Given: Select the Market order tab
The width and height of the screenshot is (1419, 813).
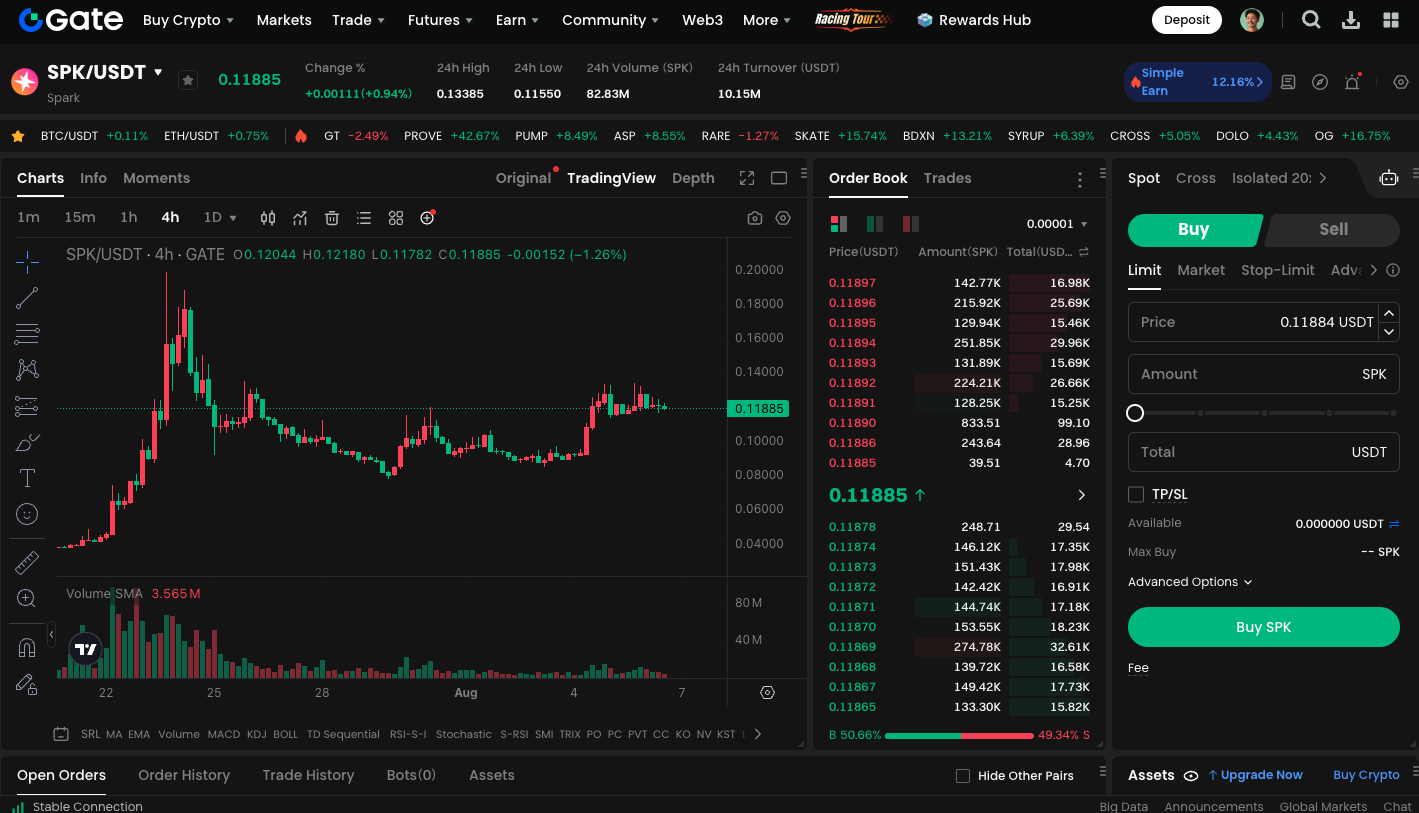Looking at the screenshot, I should click(x=1201, y=270).
